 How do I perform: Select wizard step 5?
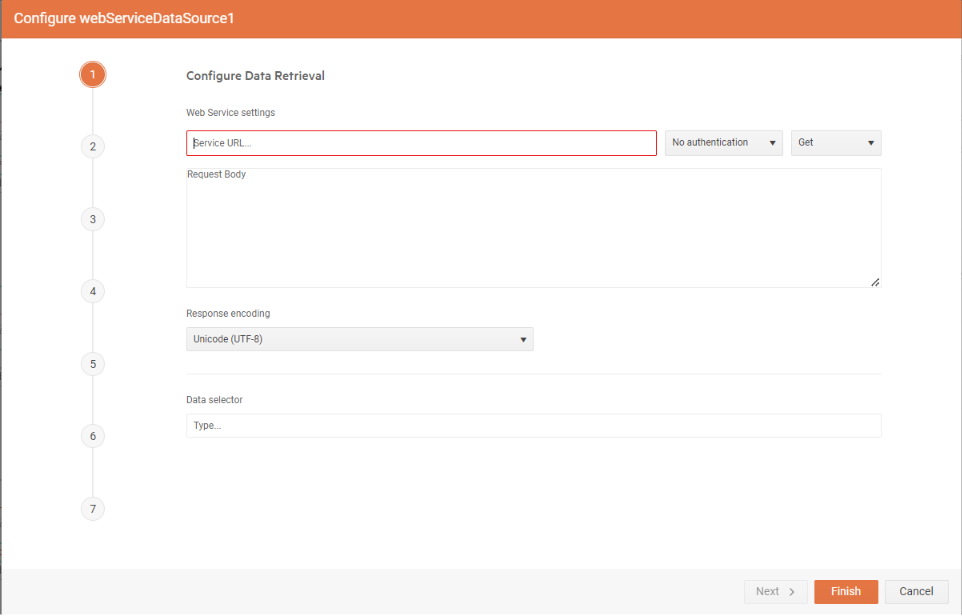pyautogui.click(x=92, y=363)
